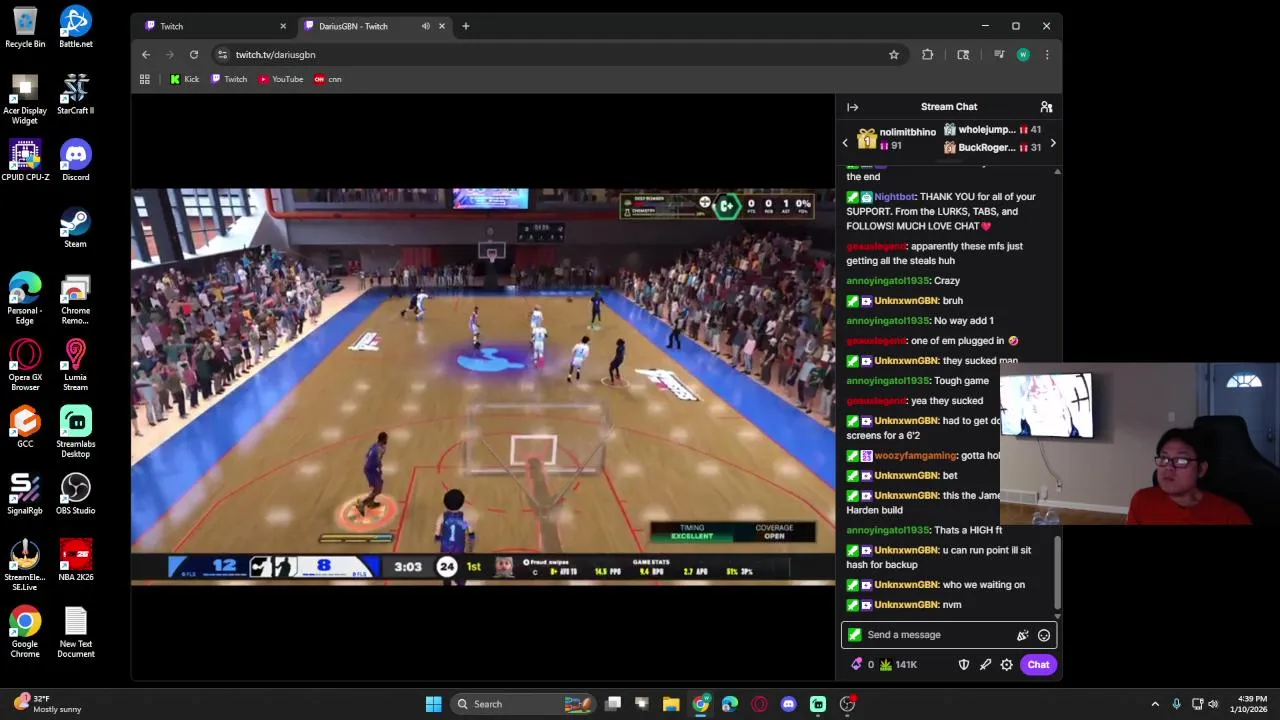Image resolution: width=1280 pixels, height=720 pixels.
Task: Select the Steam desktop icon
Action: [76, 228]
